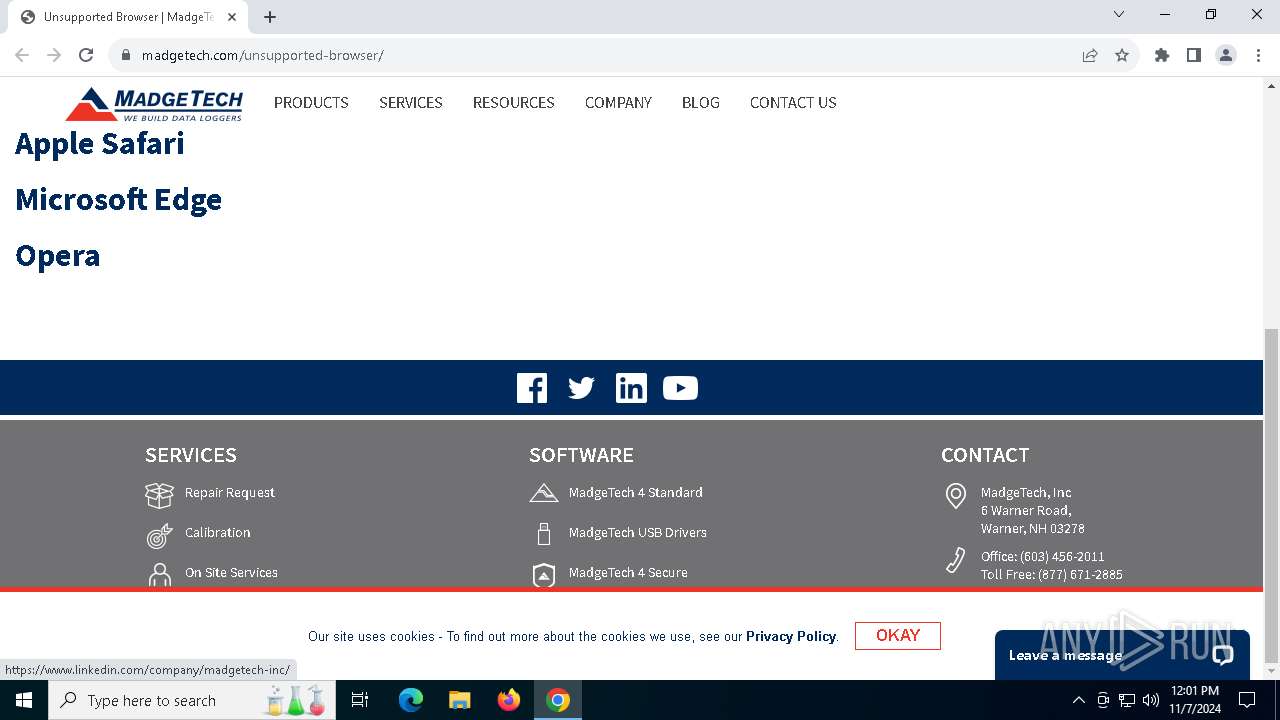Open the browser Extensions puzzle icon

coord(1162,55)
